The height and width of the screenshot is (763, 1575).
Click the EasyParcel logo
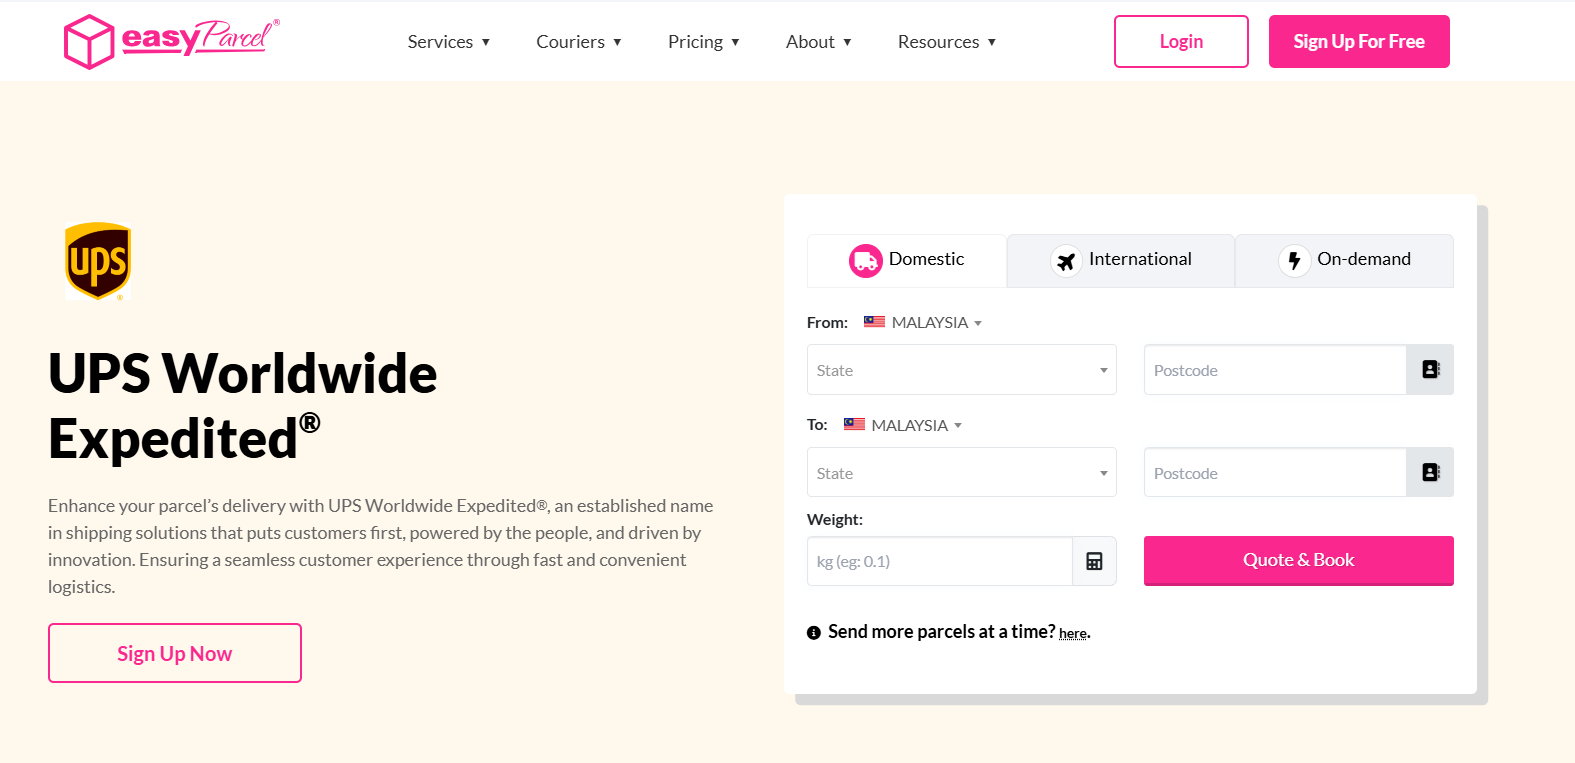[x=172, y=41]
